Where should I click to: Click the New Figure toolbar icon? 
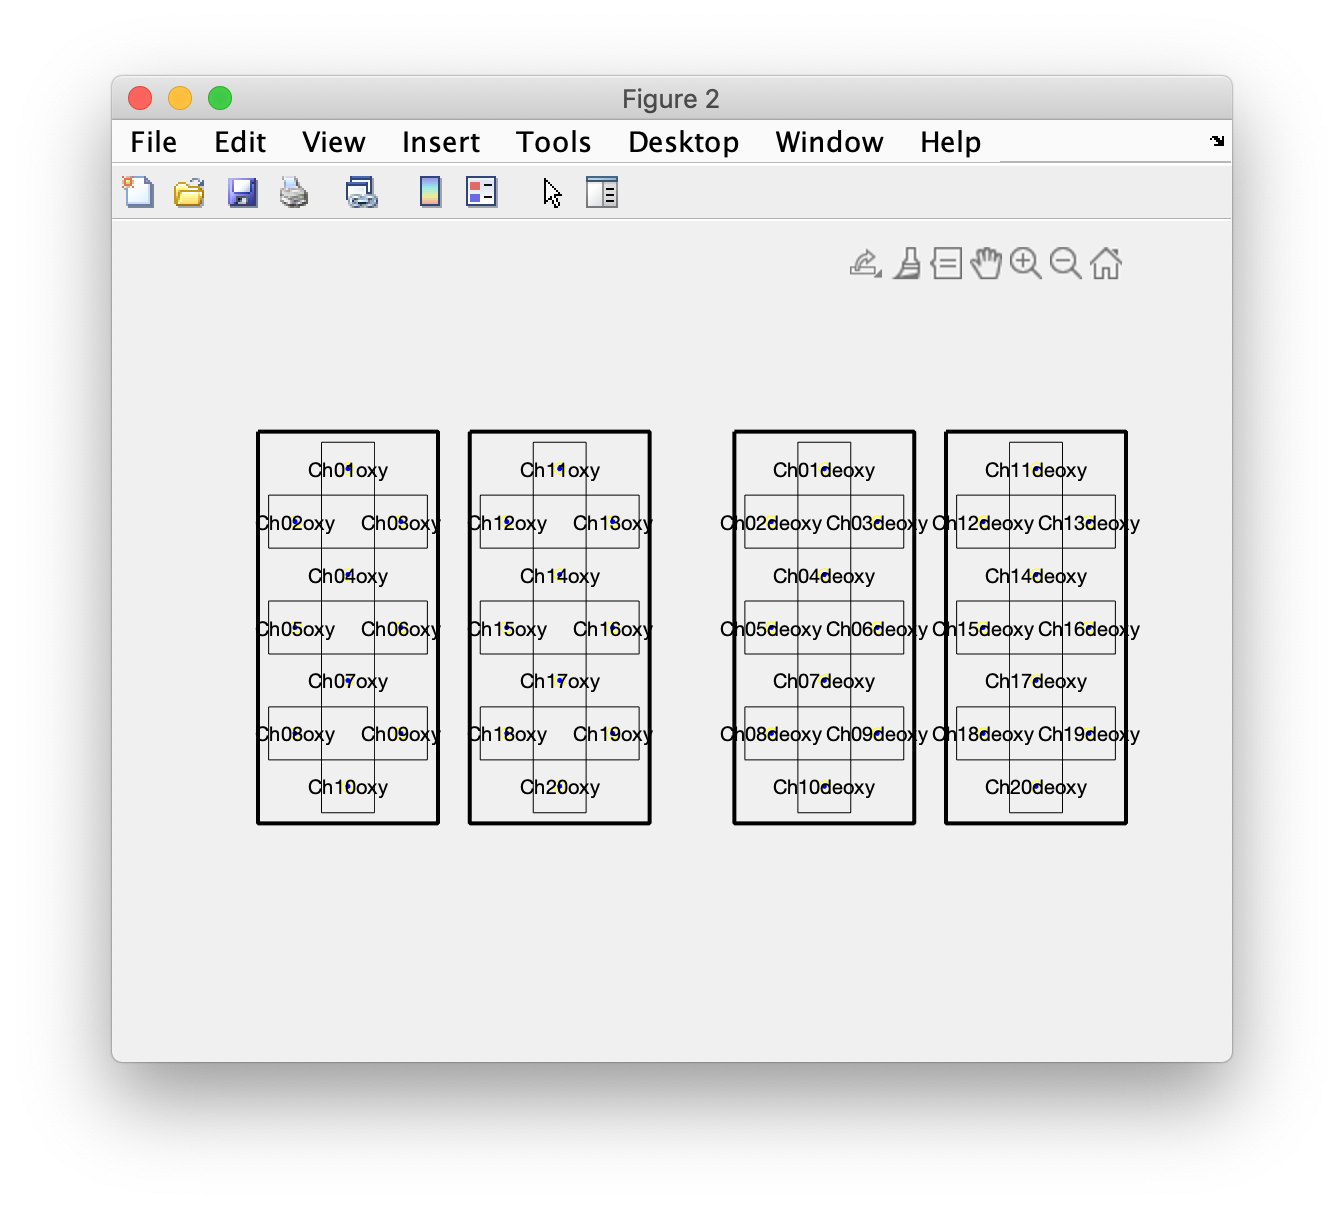coord(138,191)
